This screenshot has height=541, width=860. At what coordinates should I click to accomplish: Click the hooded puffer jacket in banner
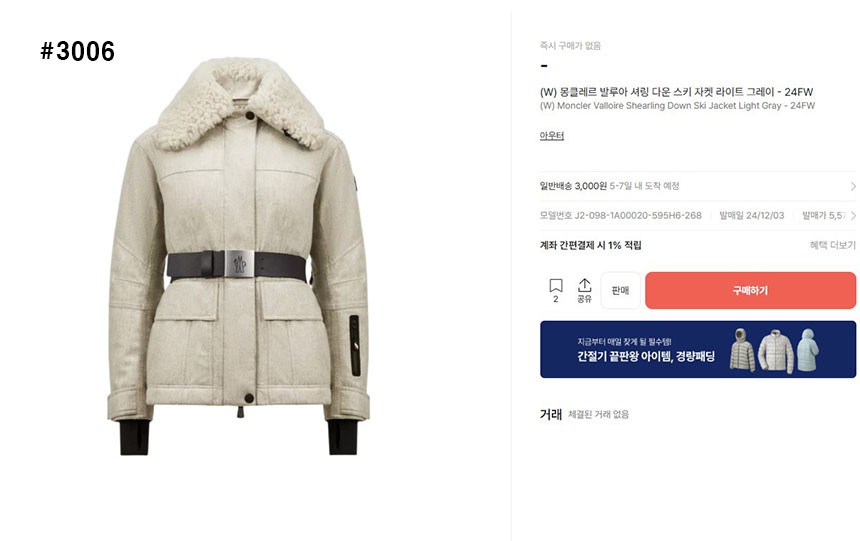click(742, 350)
